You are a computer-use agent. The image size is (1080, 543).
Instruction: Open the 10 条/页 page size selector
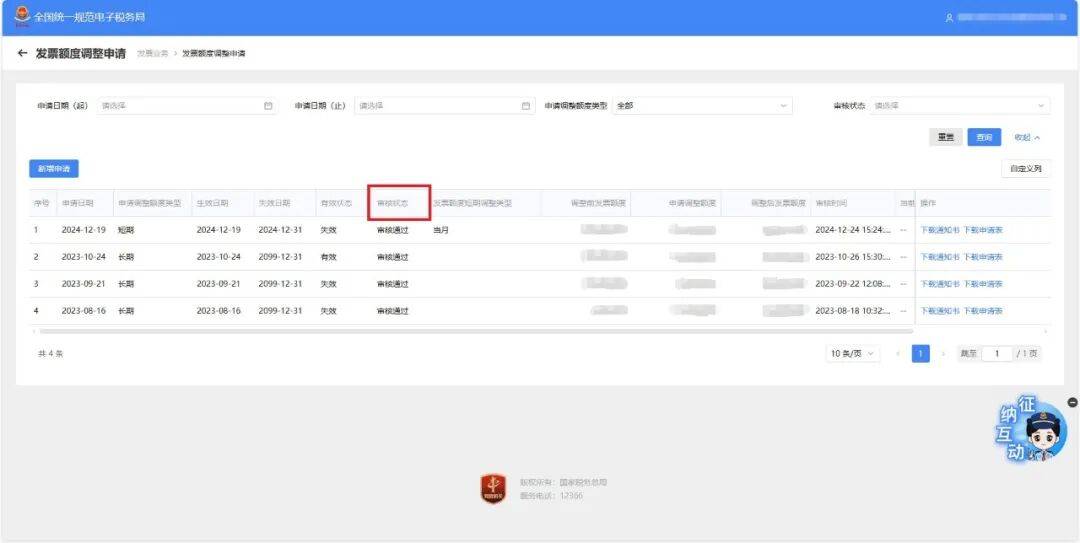point(853,354)
